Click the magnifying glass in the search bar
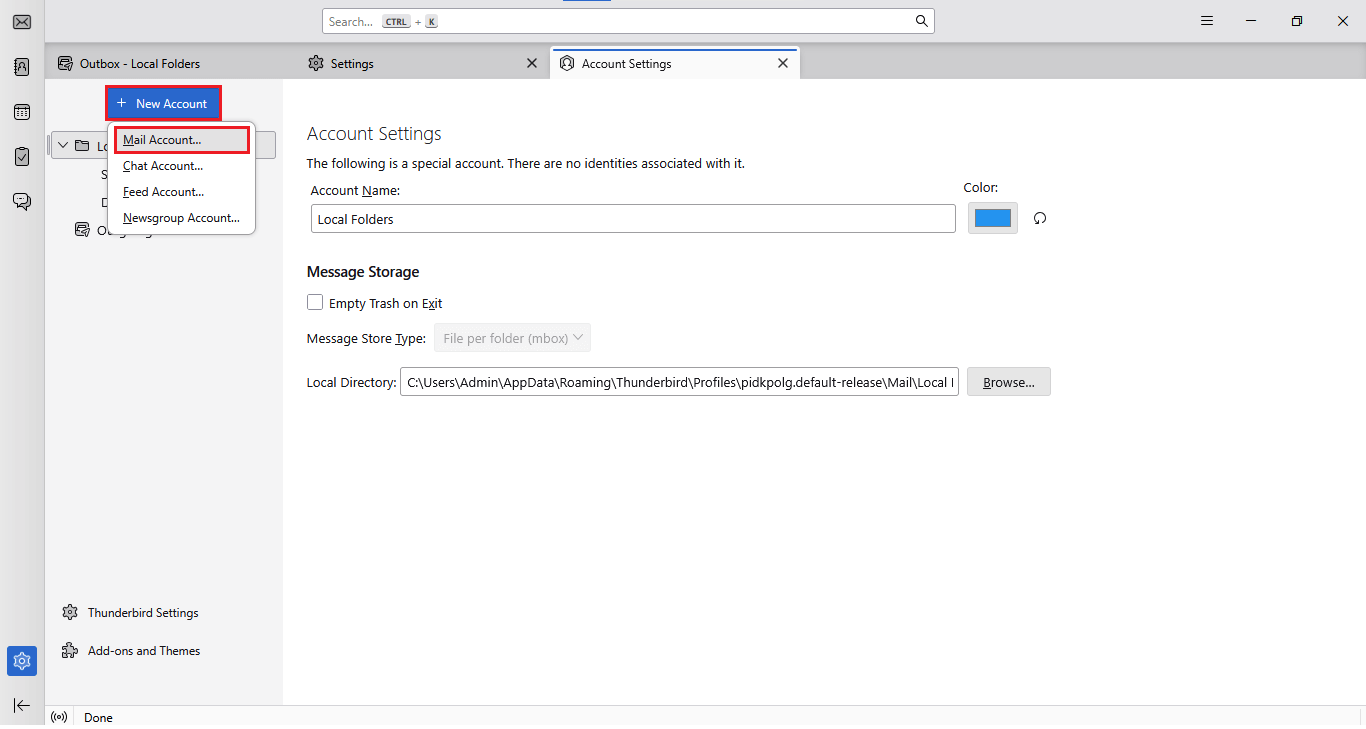The image size is (1366, 729). tap(920, 21)
